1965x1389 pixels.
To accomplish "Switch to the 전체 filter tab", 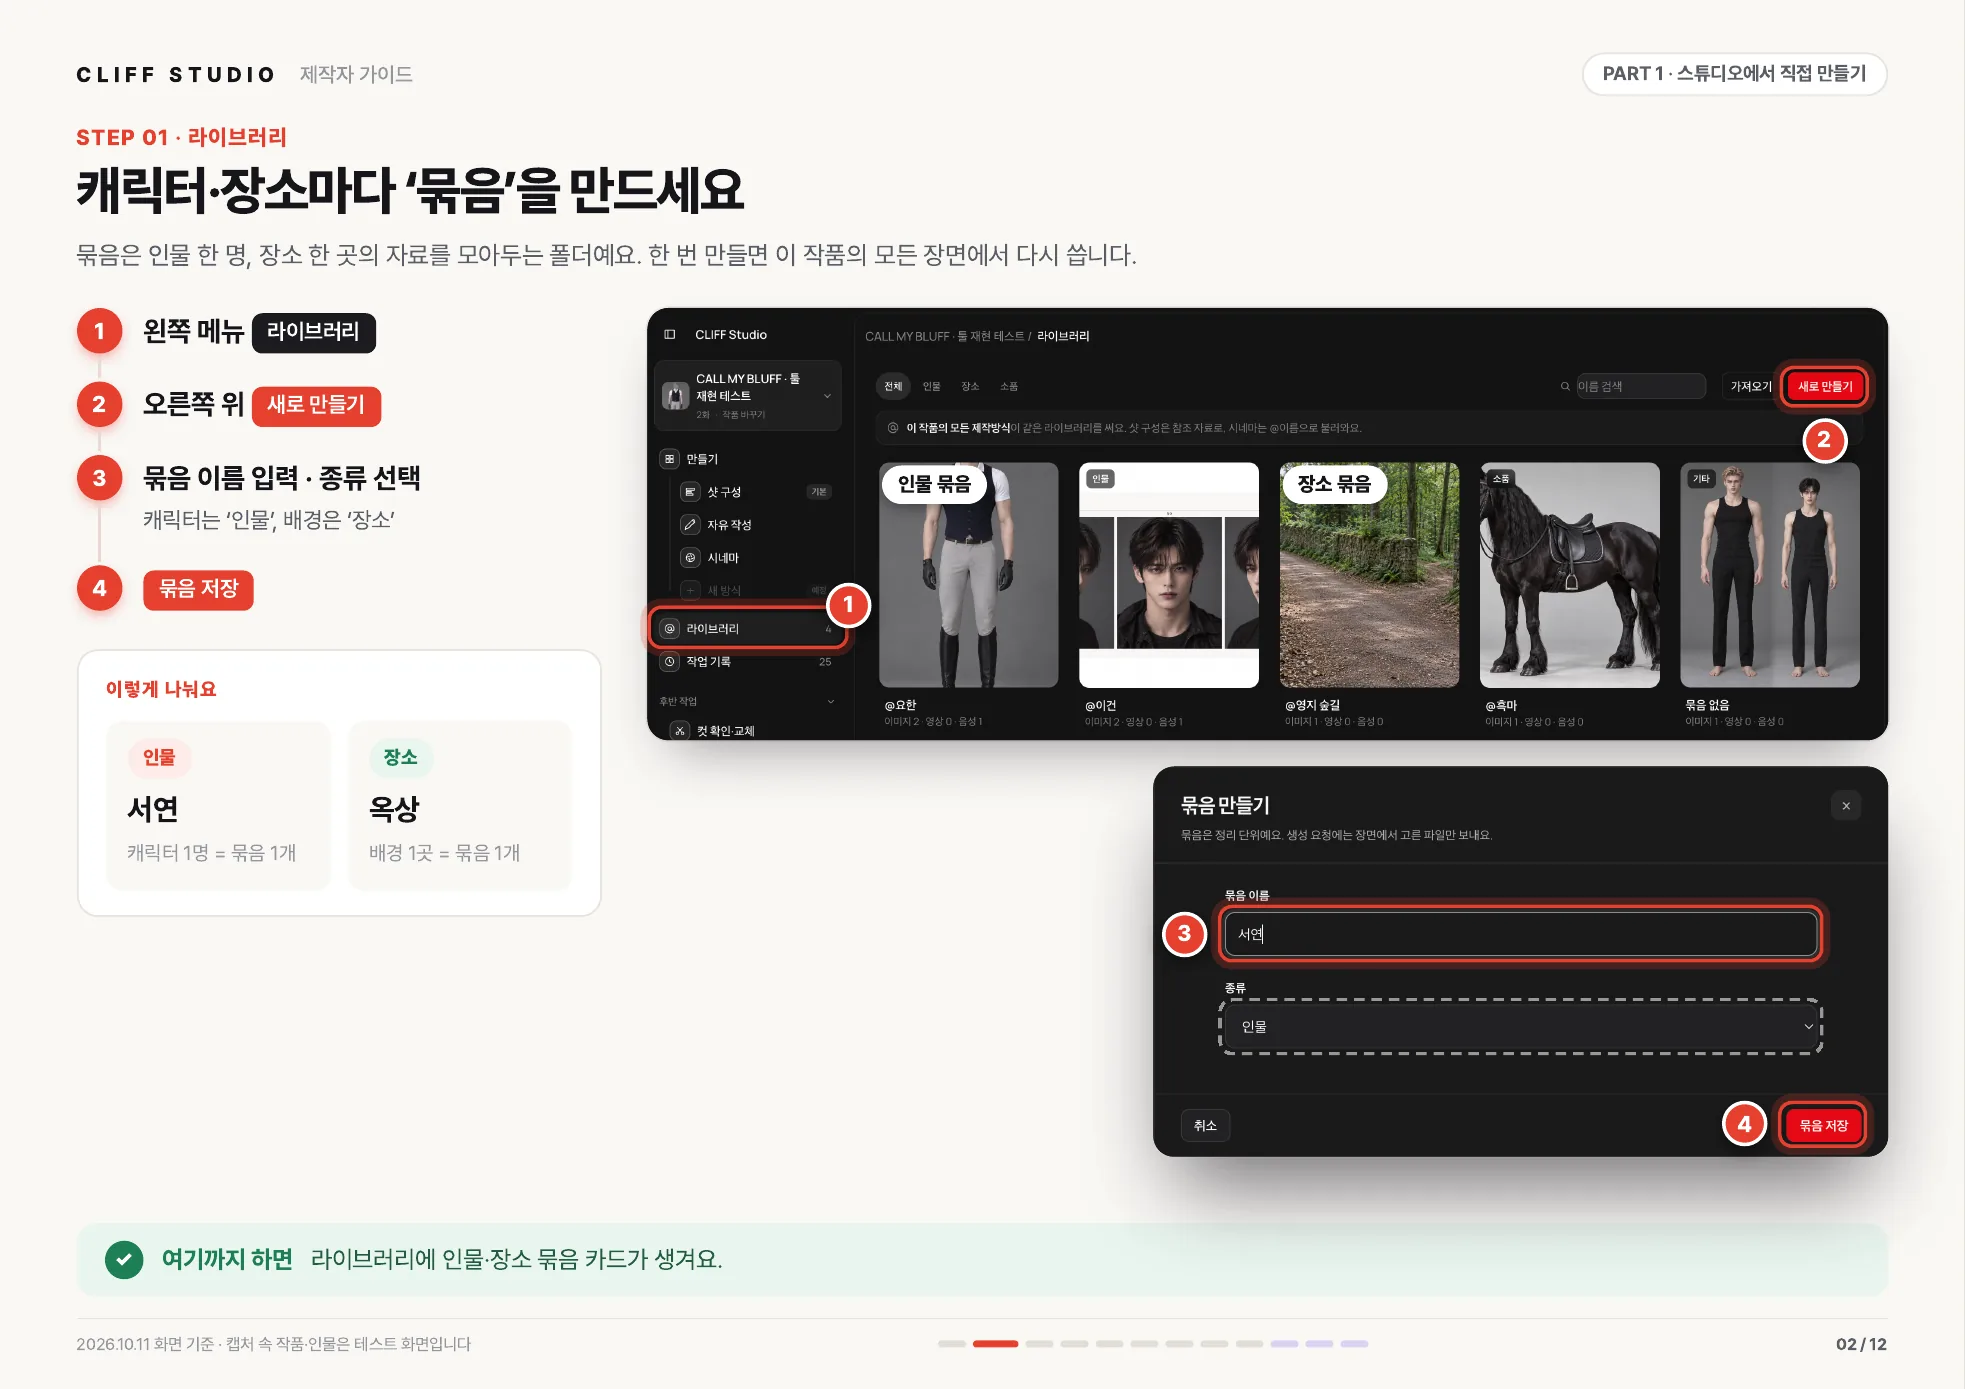I will click(893, 386).
